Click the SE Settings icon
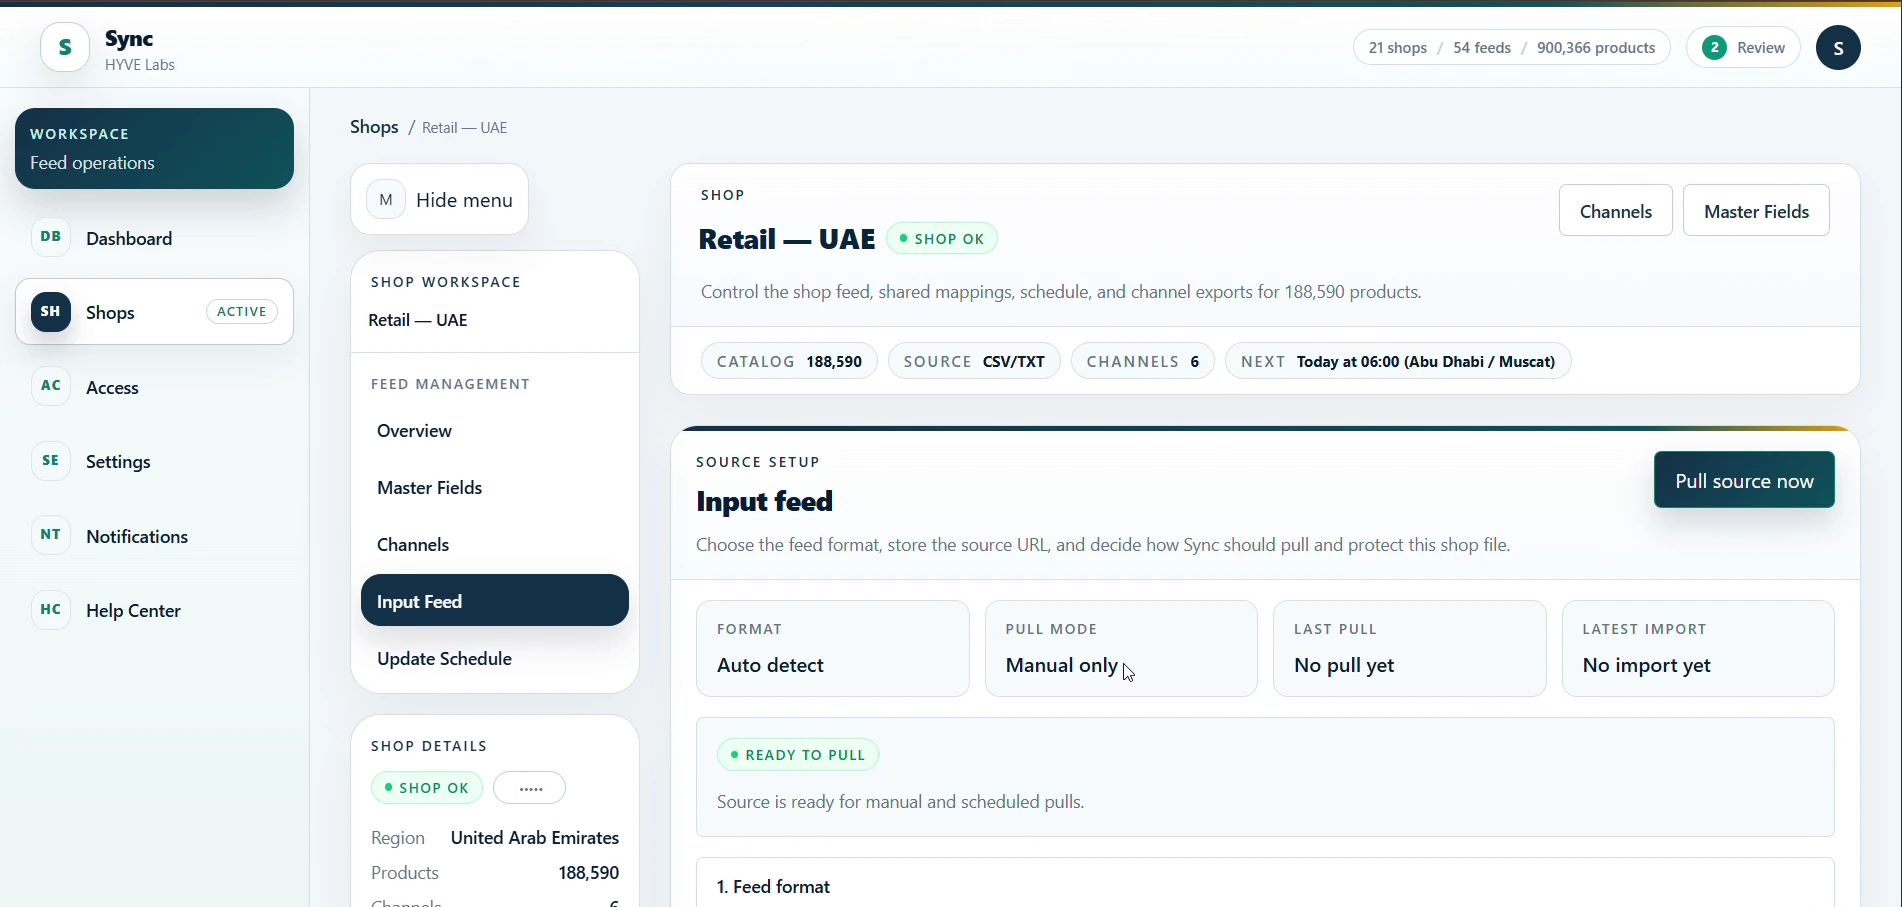 coord(51,461)
